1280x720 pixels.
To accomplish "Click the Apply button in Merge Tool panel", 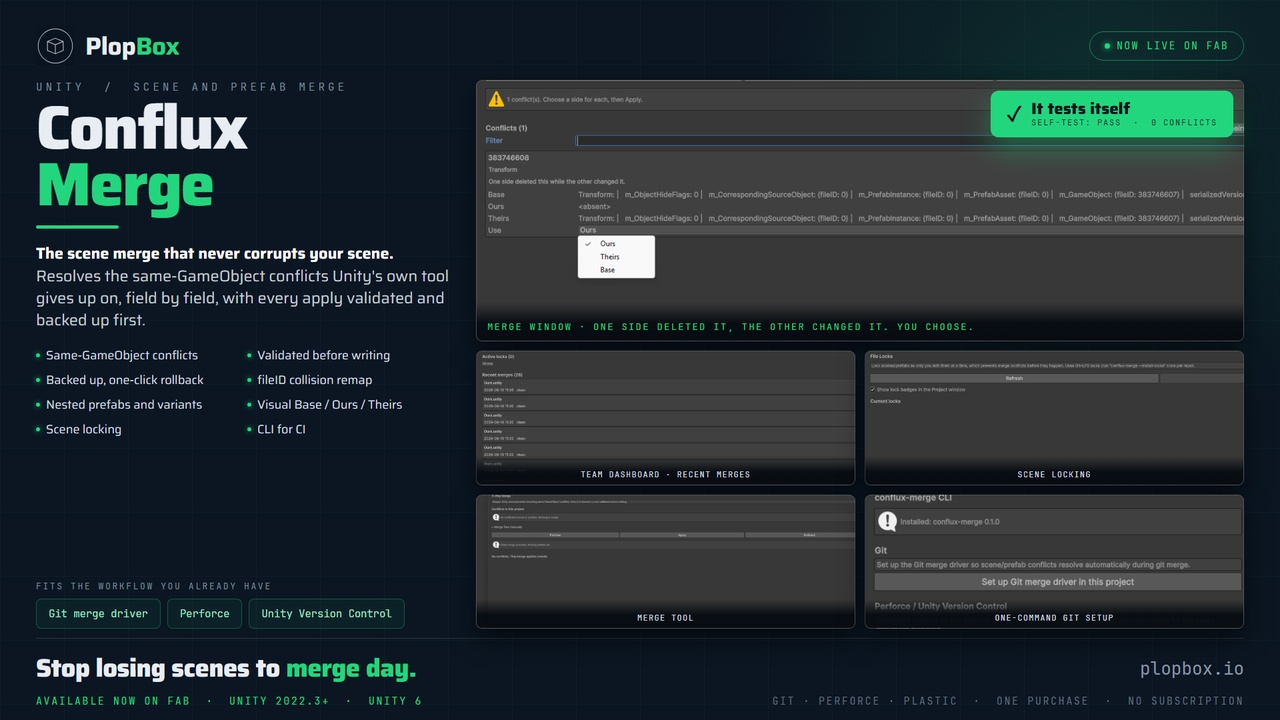I will coord(682,535).
